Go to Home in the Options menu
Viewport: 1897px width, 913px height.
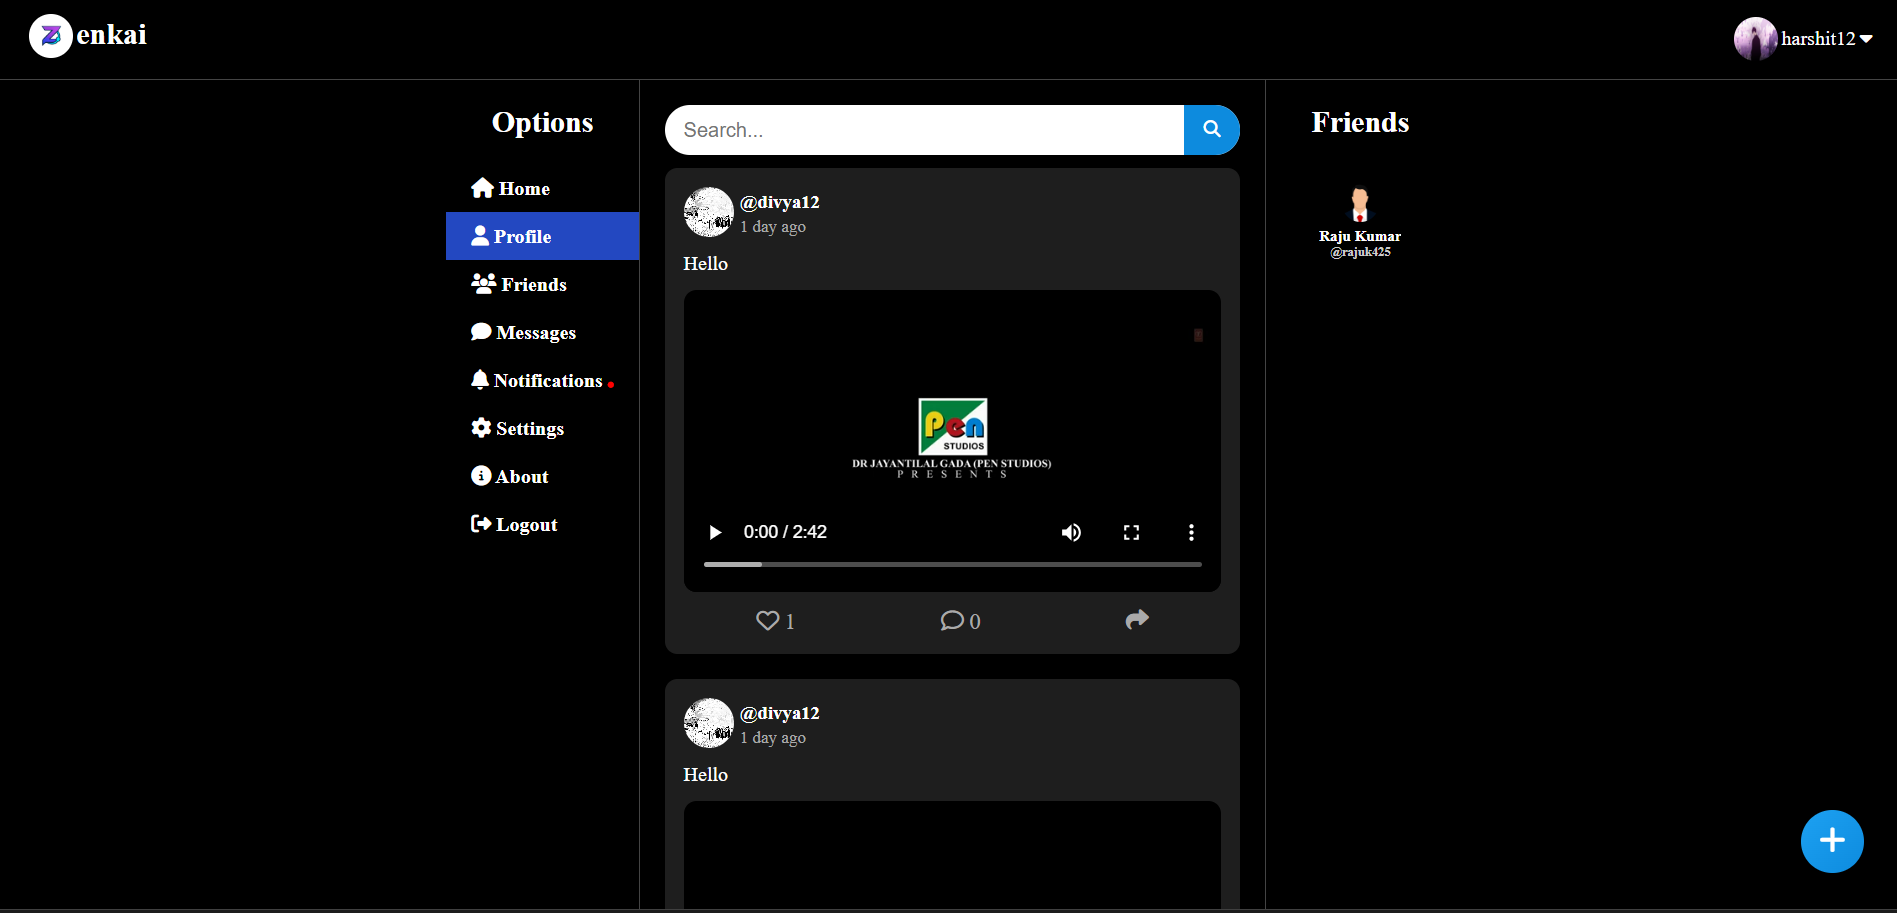[x=511, y=188]
